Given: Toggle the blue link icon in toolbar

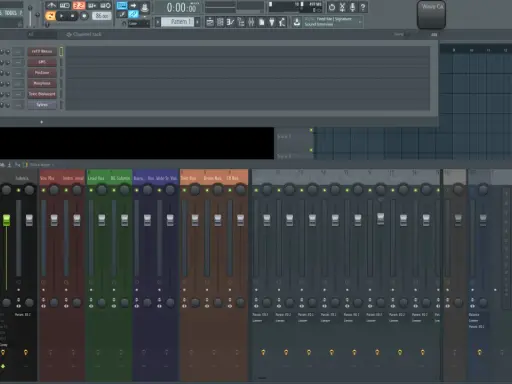Looking at the screenshot, I should [x=133, y=14].
